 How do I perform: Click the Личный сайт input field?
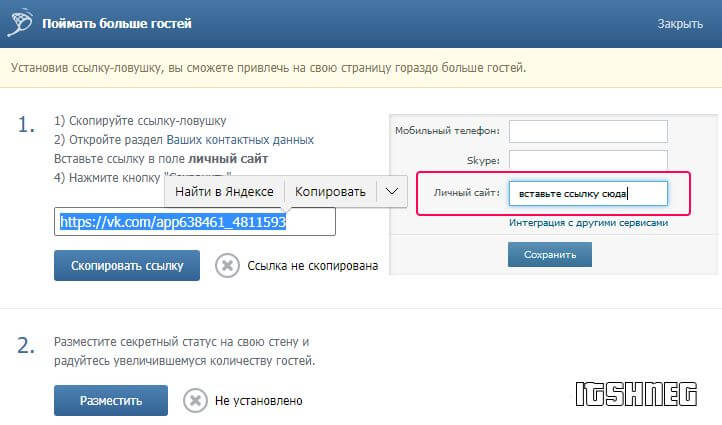click(588, 193)
